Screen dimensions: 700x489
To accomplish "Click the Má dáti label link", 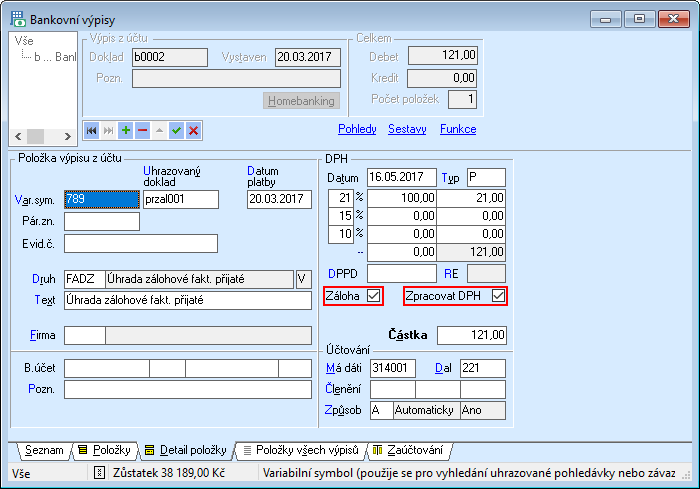I will (x=344, y=368).
